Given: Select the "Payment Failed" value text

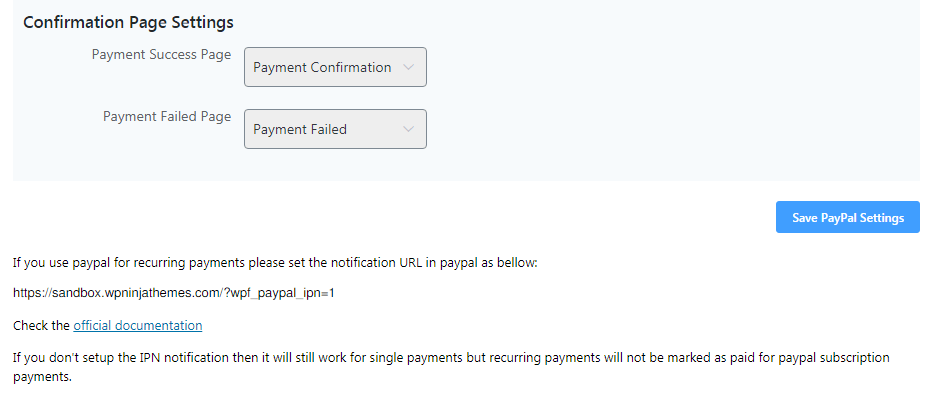Looking at the screenshot, I should (x=300, y=130).
